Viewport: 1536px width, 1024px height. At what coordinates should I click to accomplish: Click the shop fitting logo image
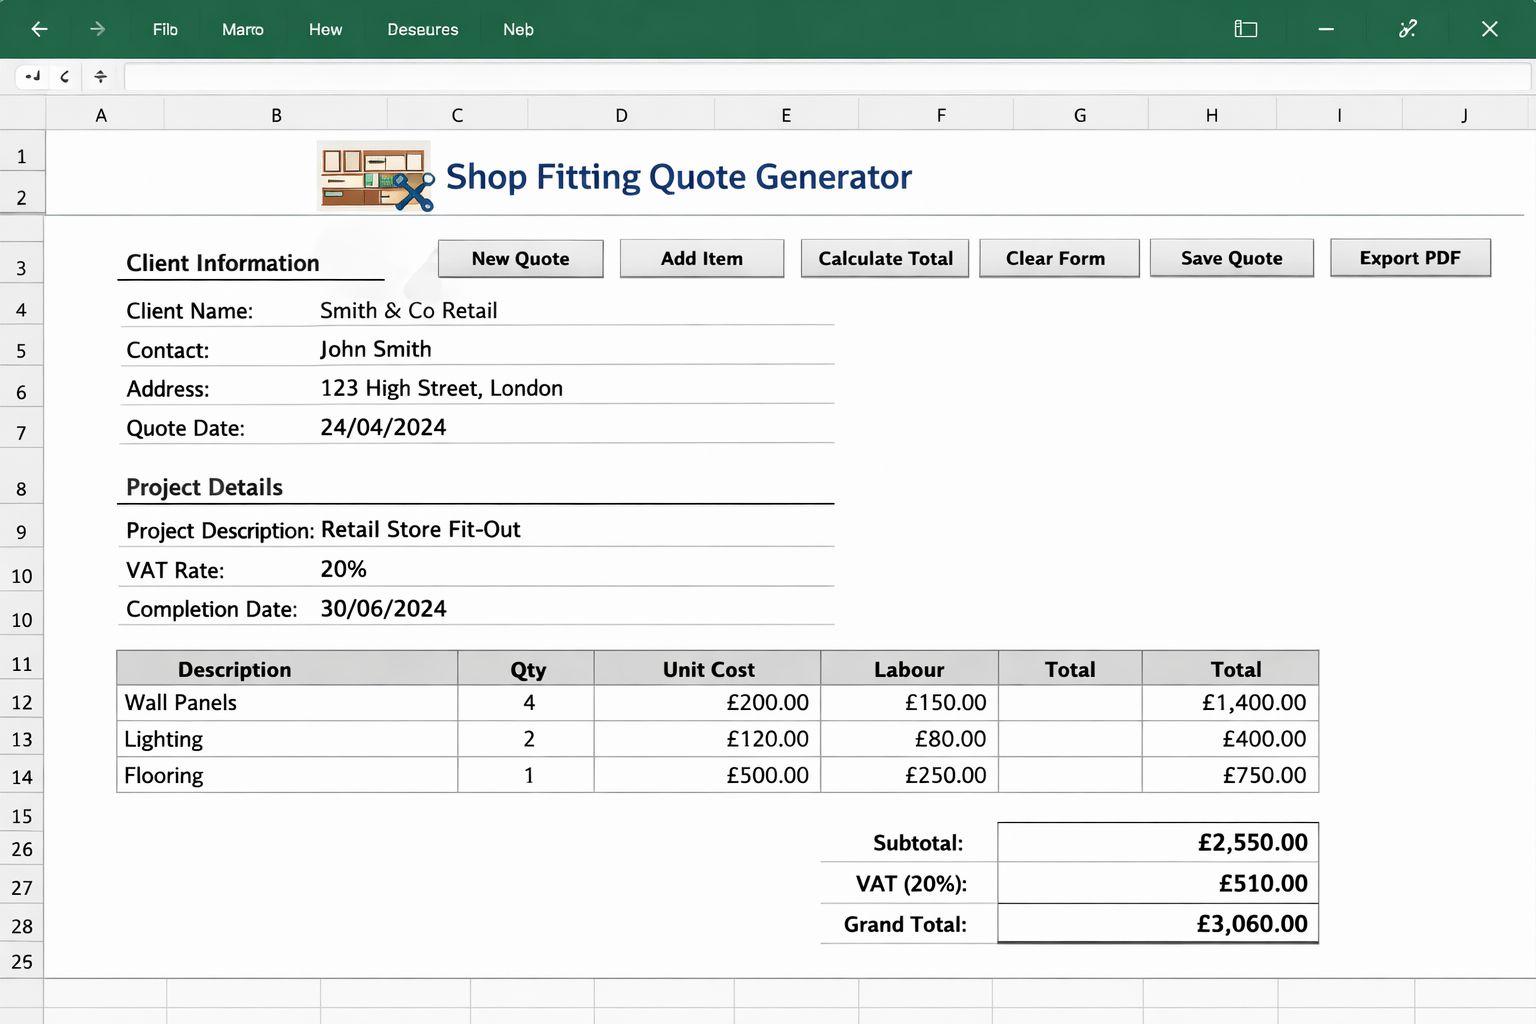(375, 176)
